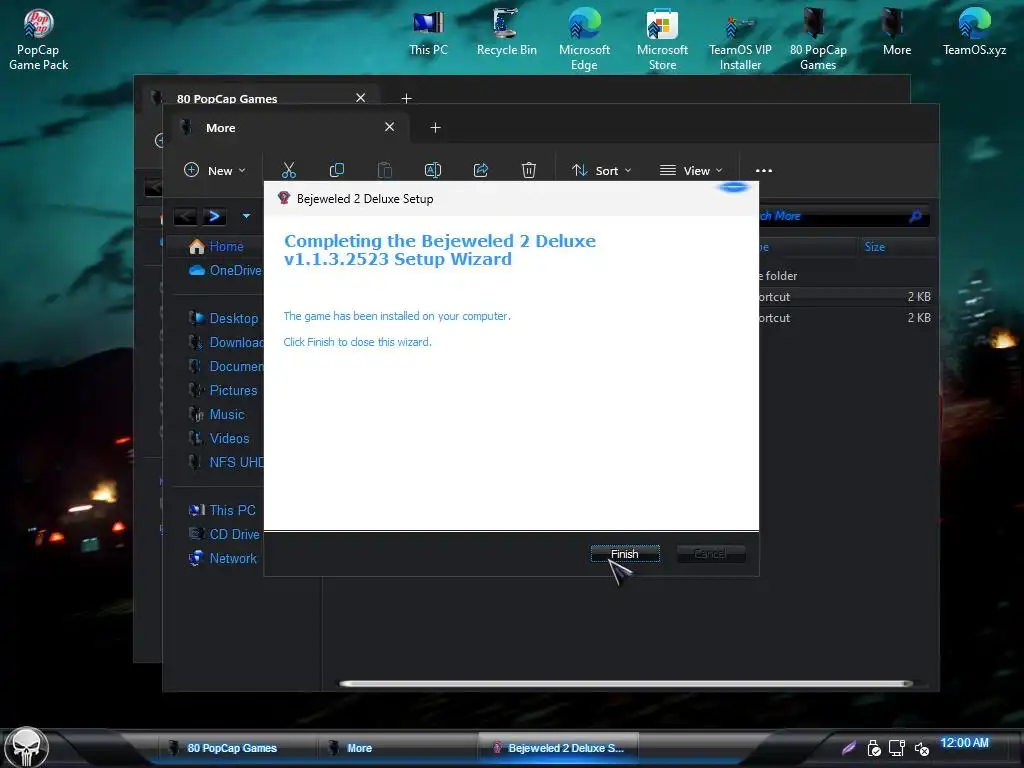
Task: Add a new tab in 80 PopCap Games window
Action: (406, 99)
